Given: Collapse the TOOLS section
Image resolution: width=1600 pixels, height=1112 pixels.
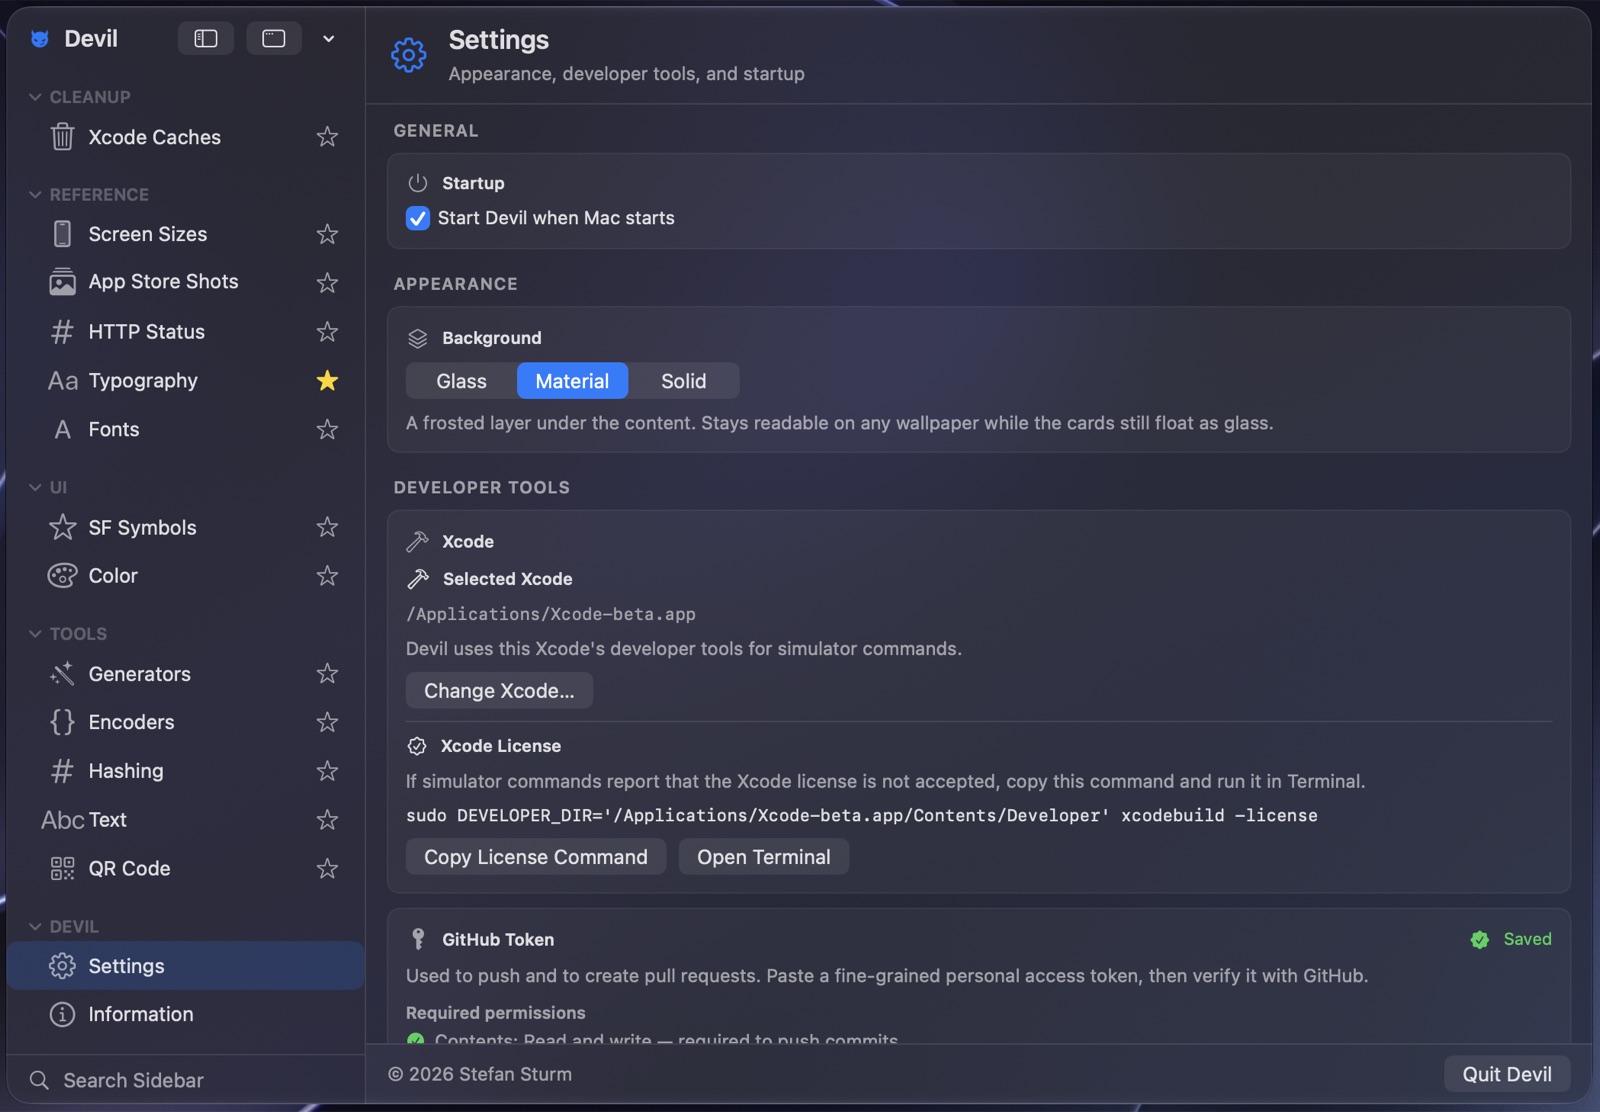Looking at the screenshot, I should pos(35,634).
